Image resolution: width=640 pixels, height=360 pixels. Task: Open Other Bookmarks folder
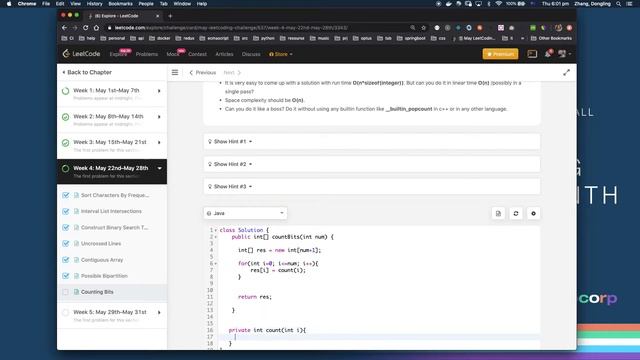pyautogui.click(x=551, y=38)
